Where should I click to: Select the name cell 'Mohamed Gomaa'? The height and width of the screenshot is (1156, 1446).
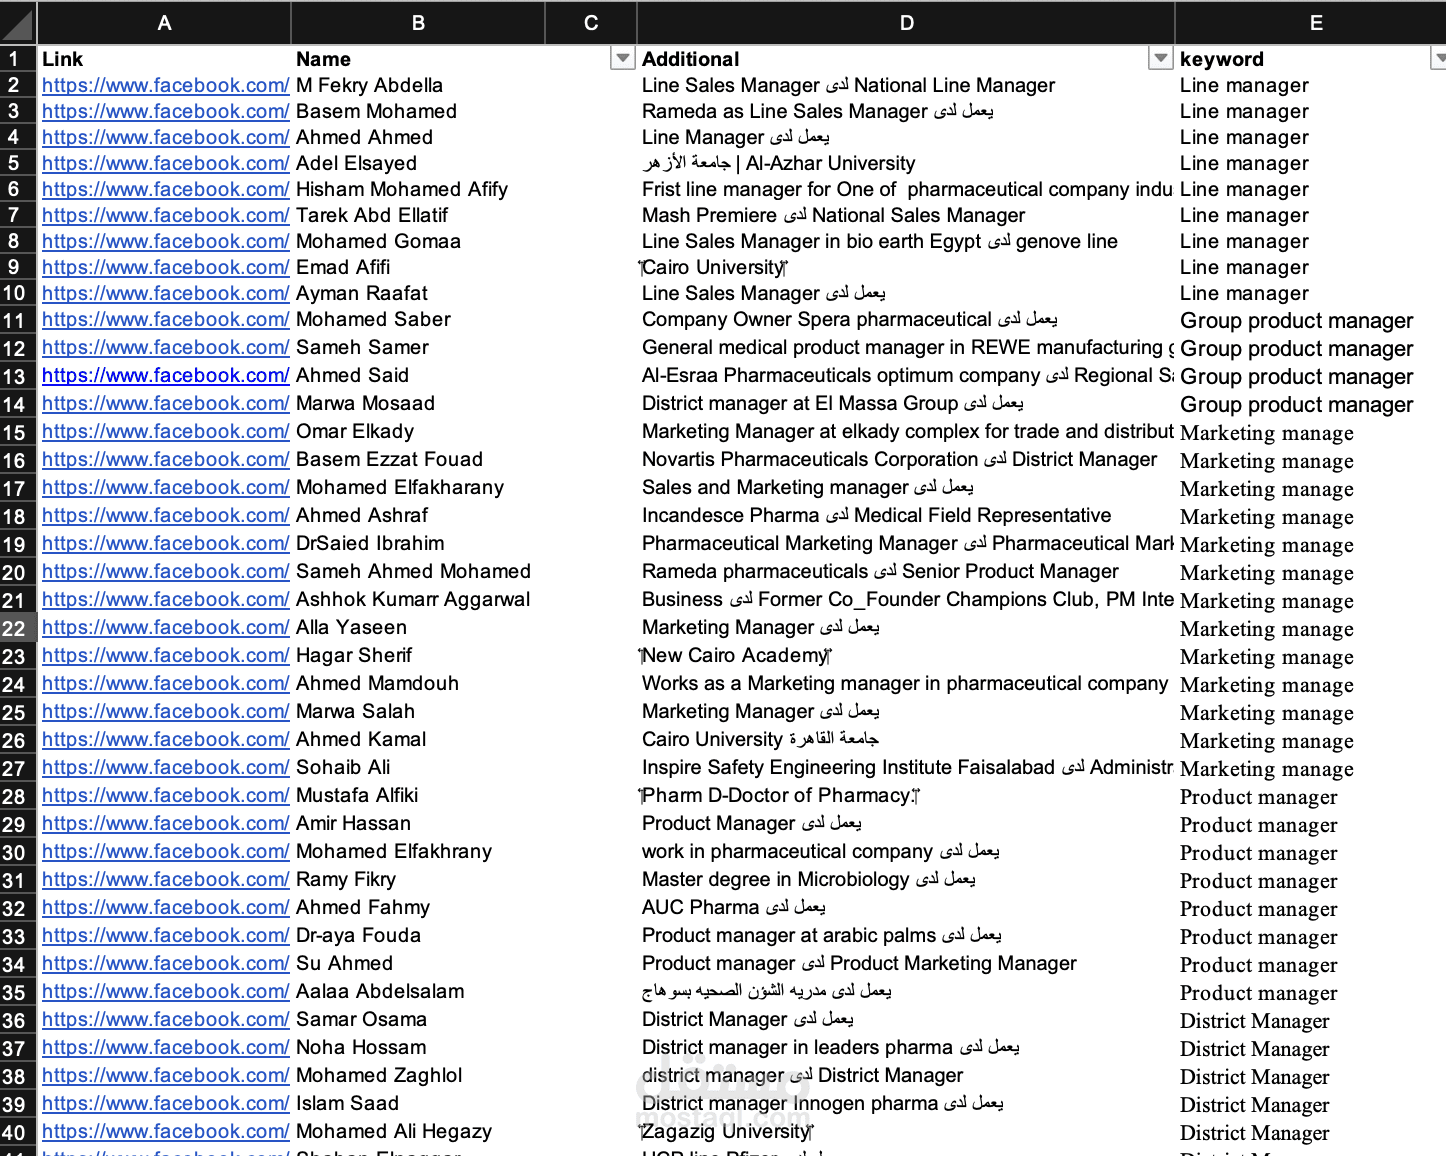pyautogui.click(x=418, y=242)
